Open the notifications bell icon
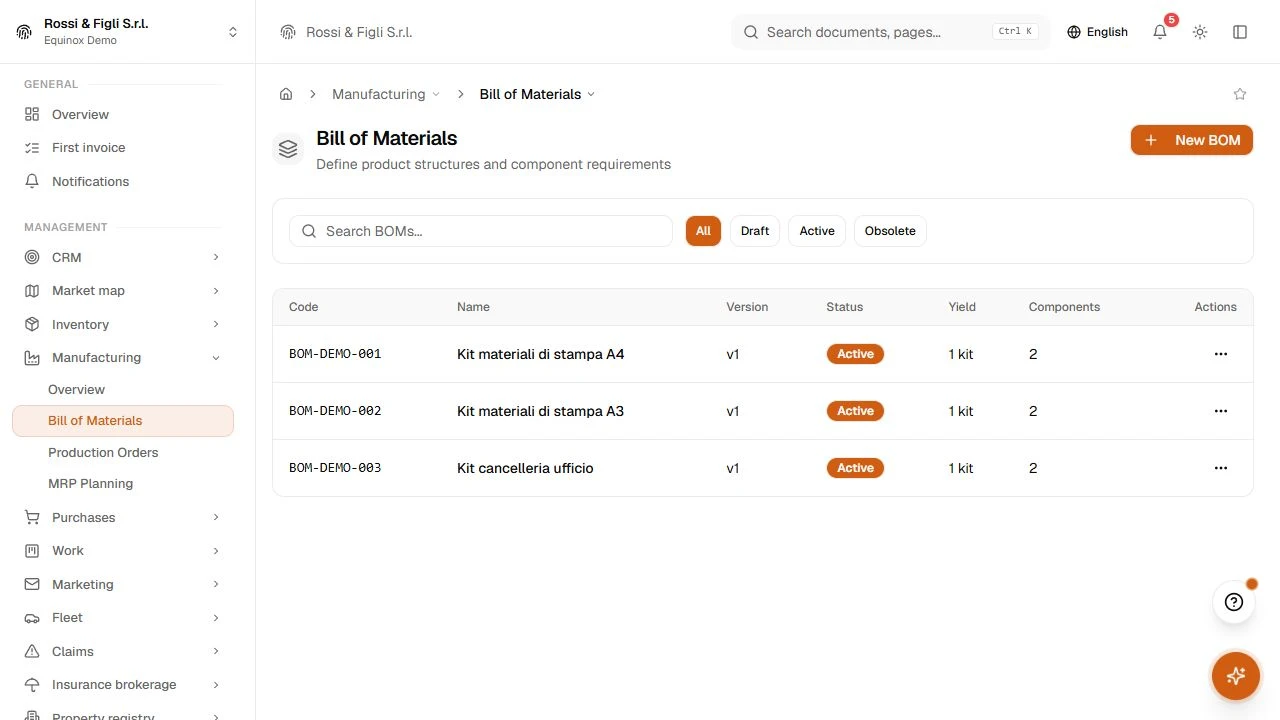Viewport: 1280px width, 720px height. pyautogui.click(x=1160, y=32)
